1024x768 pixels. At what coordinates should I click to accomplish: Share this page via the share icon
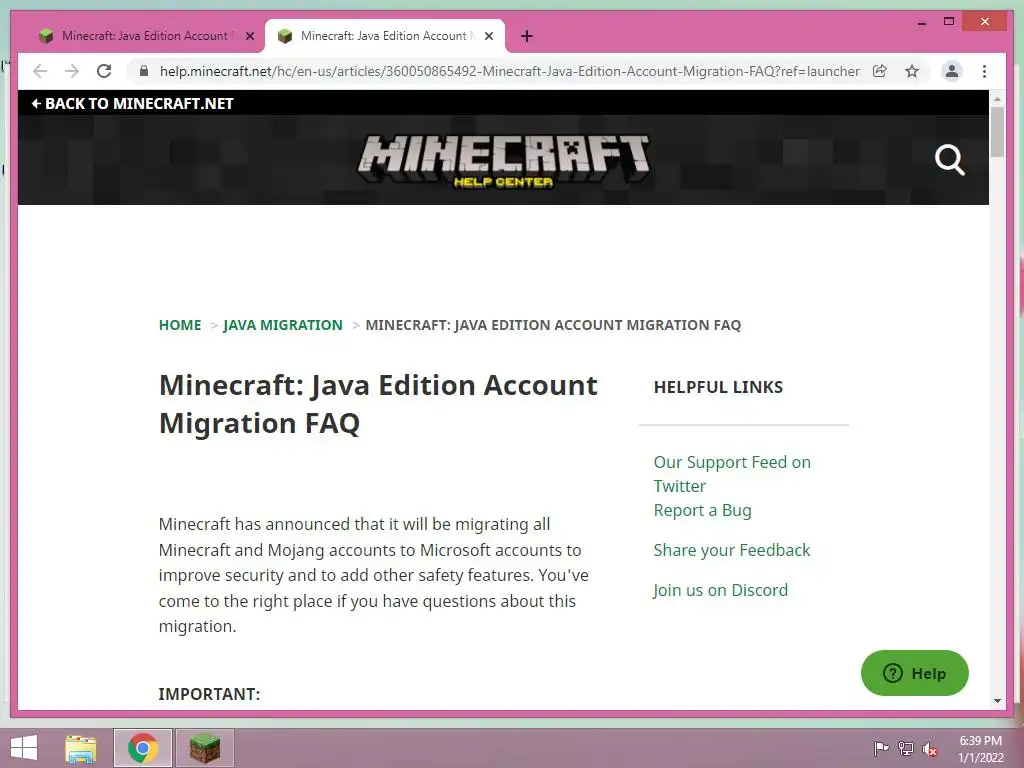pyautogui.click(x=880, y=71)
